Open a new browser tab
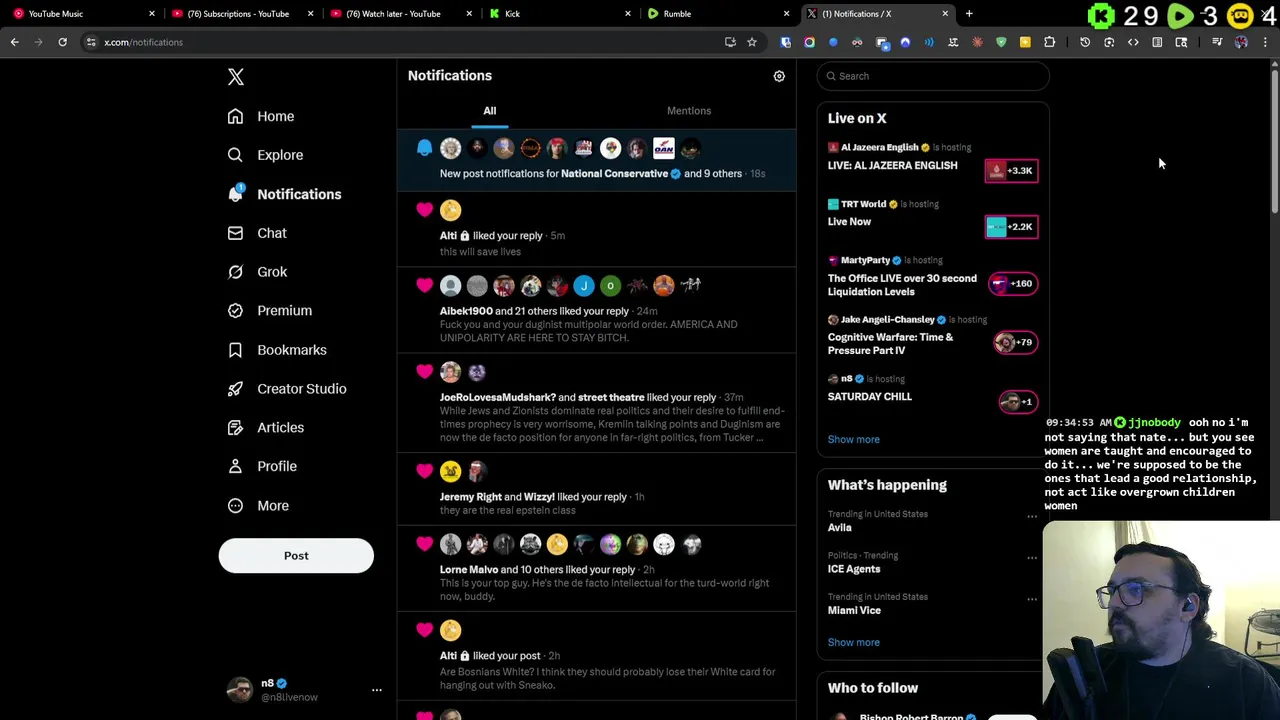The width and height of the screenshot is (1280, 720). (x=969, y=13)
